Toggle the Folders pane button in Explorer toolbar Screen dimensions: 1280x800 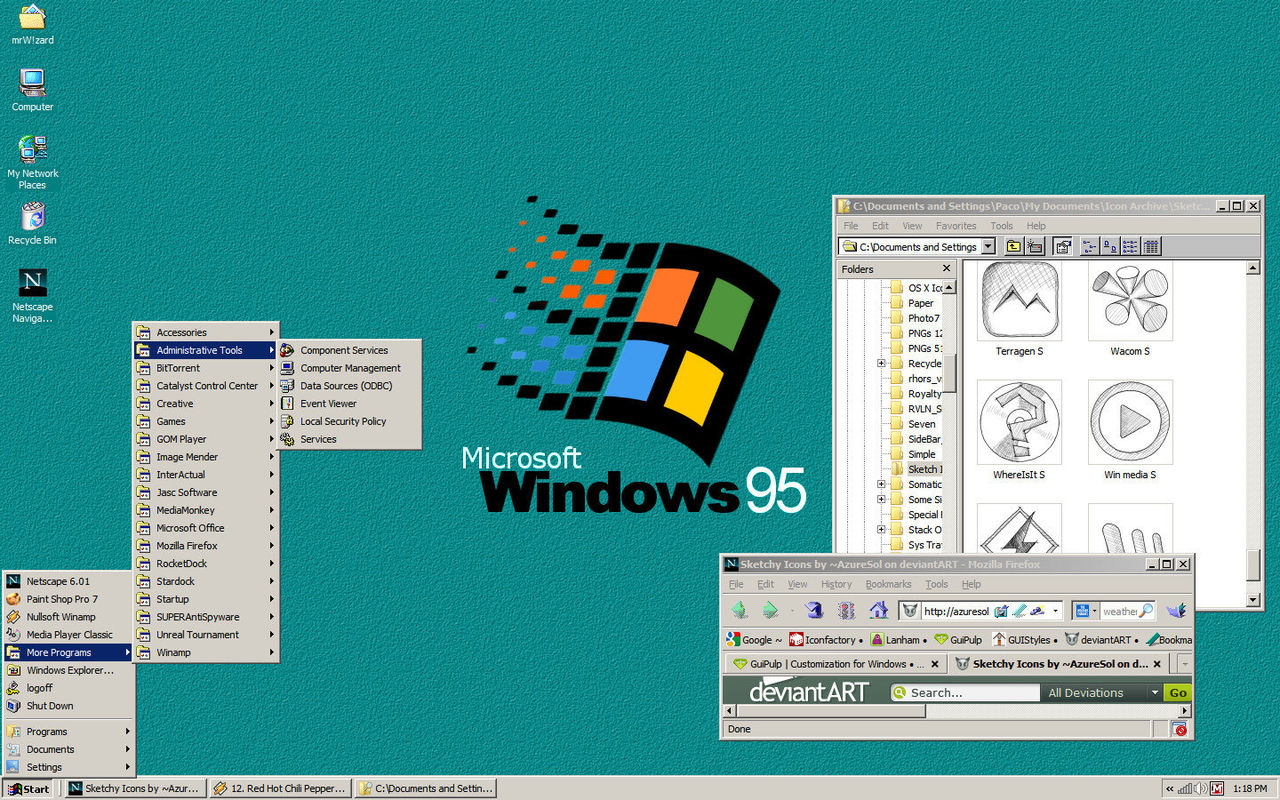(1063, 246)
